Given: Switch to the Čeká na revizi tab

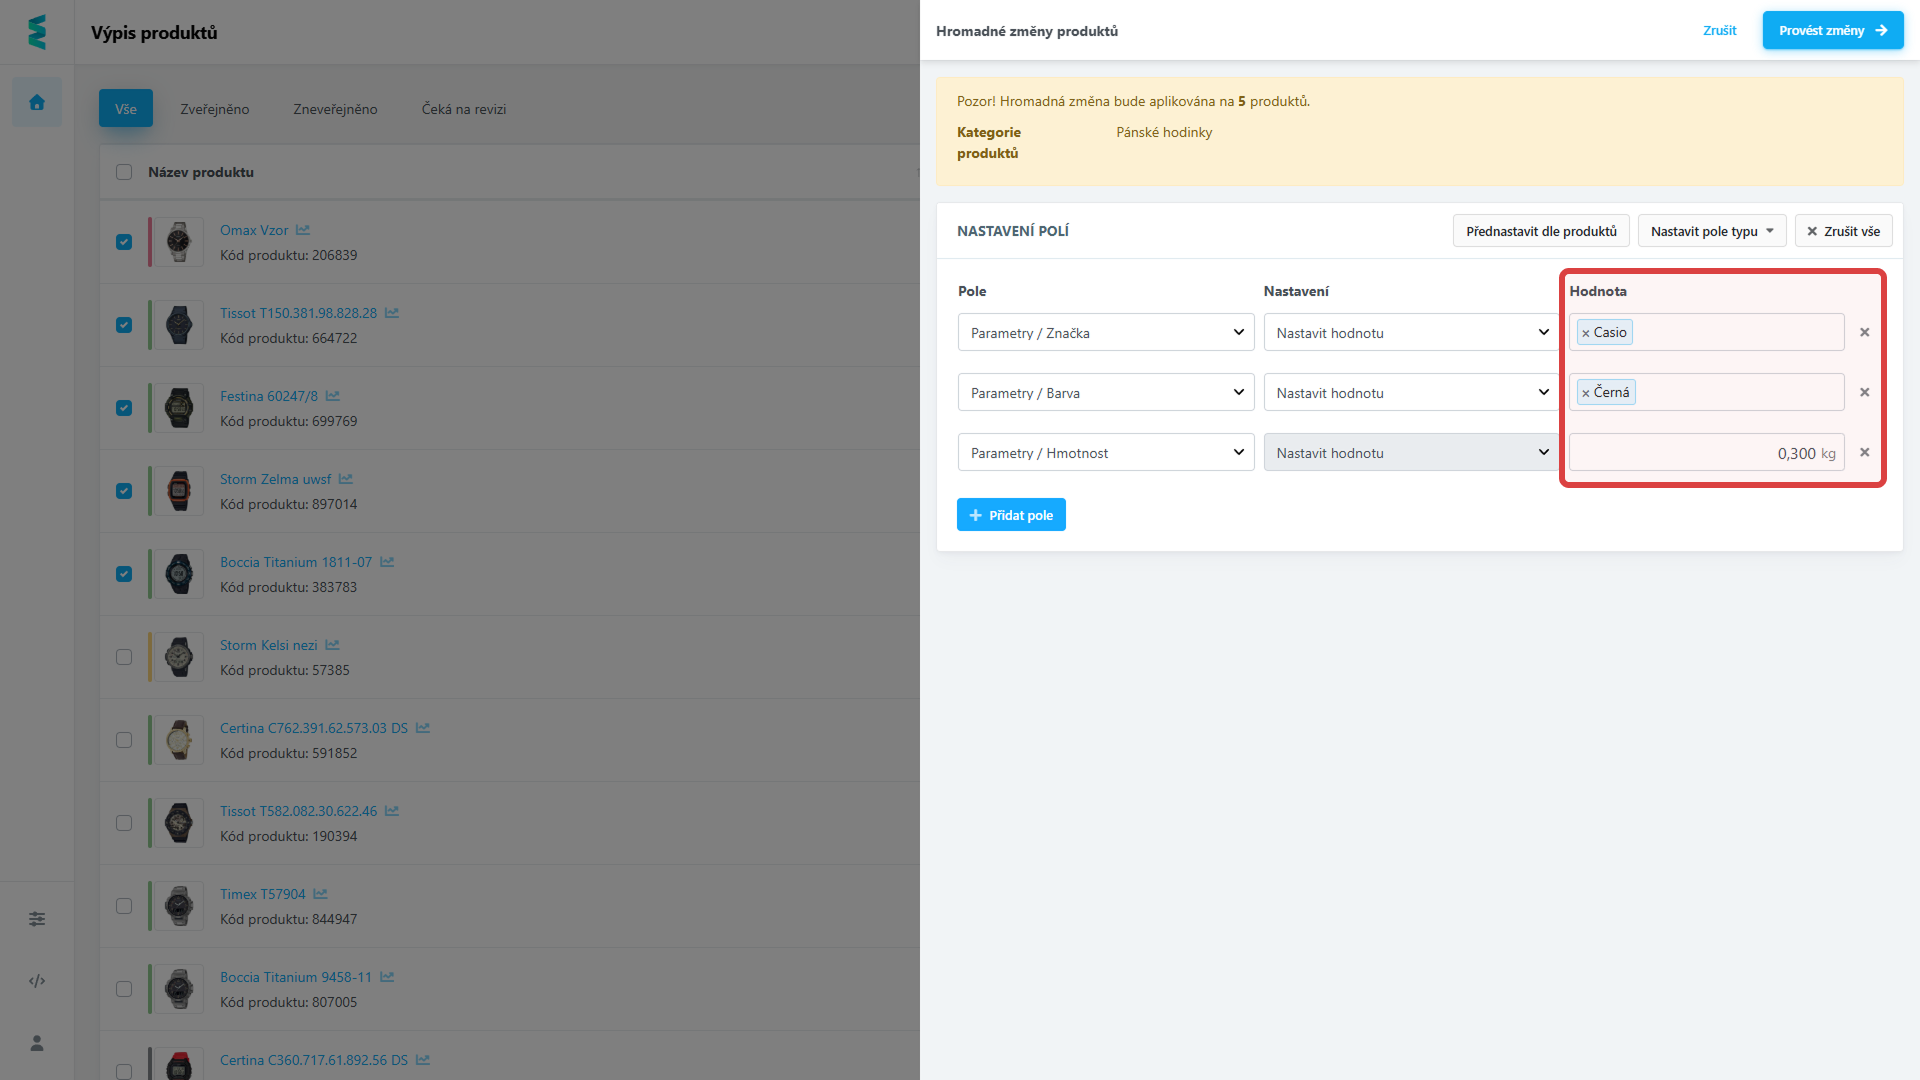Looking at the screenshot, I should pos(463,109).
